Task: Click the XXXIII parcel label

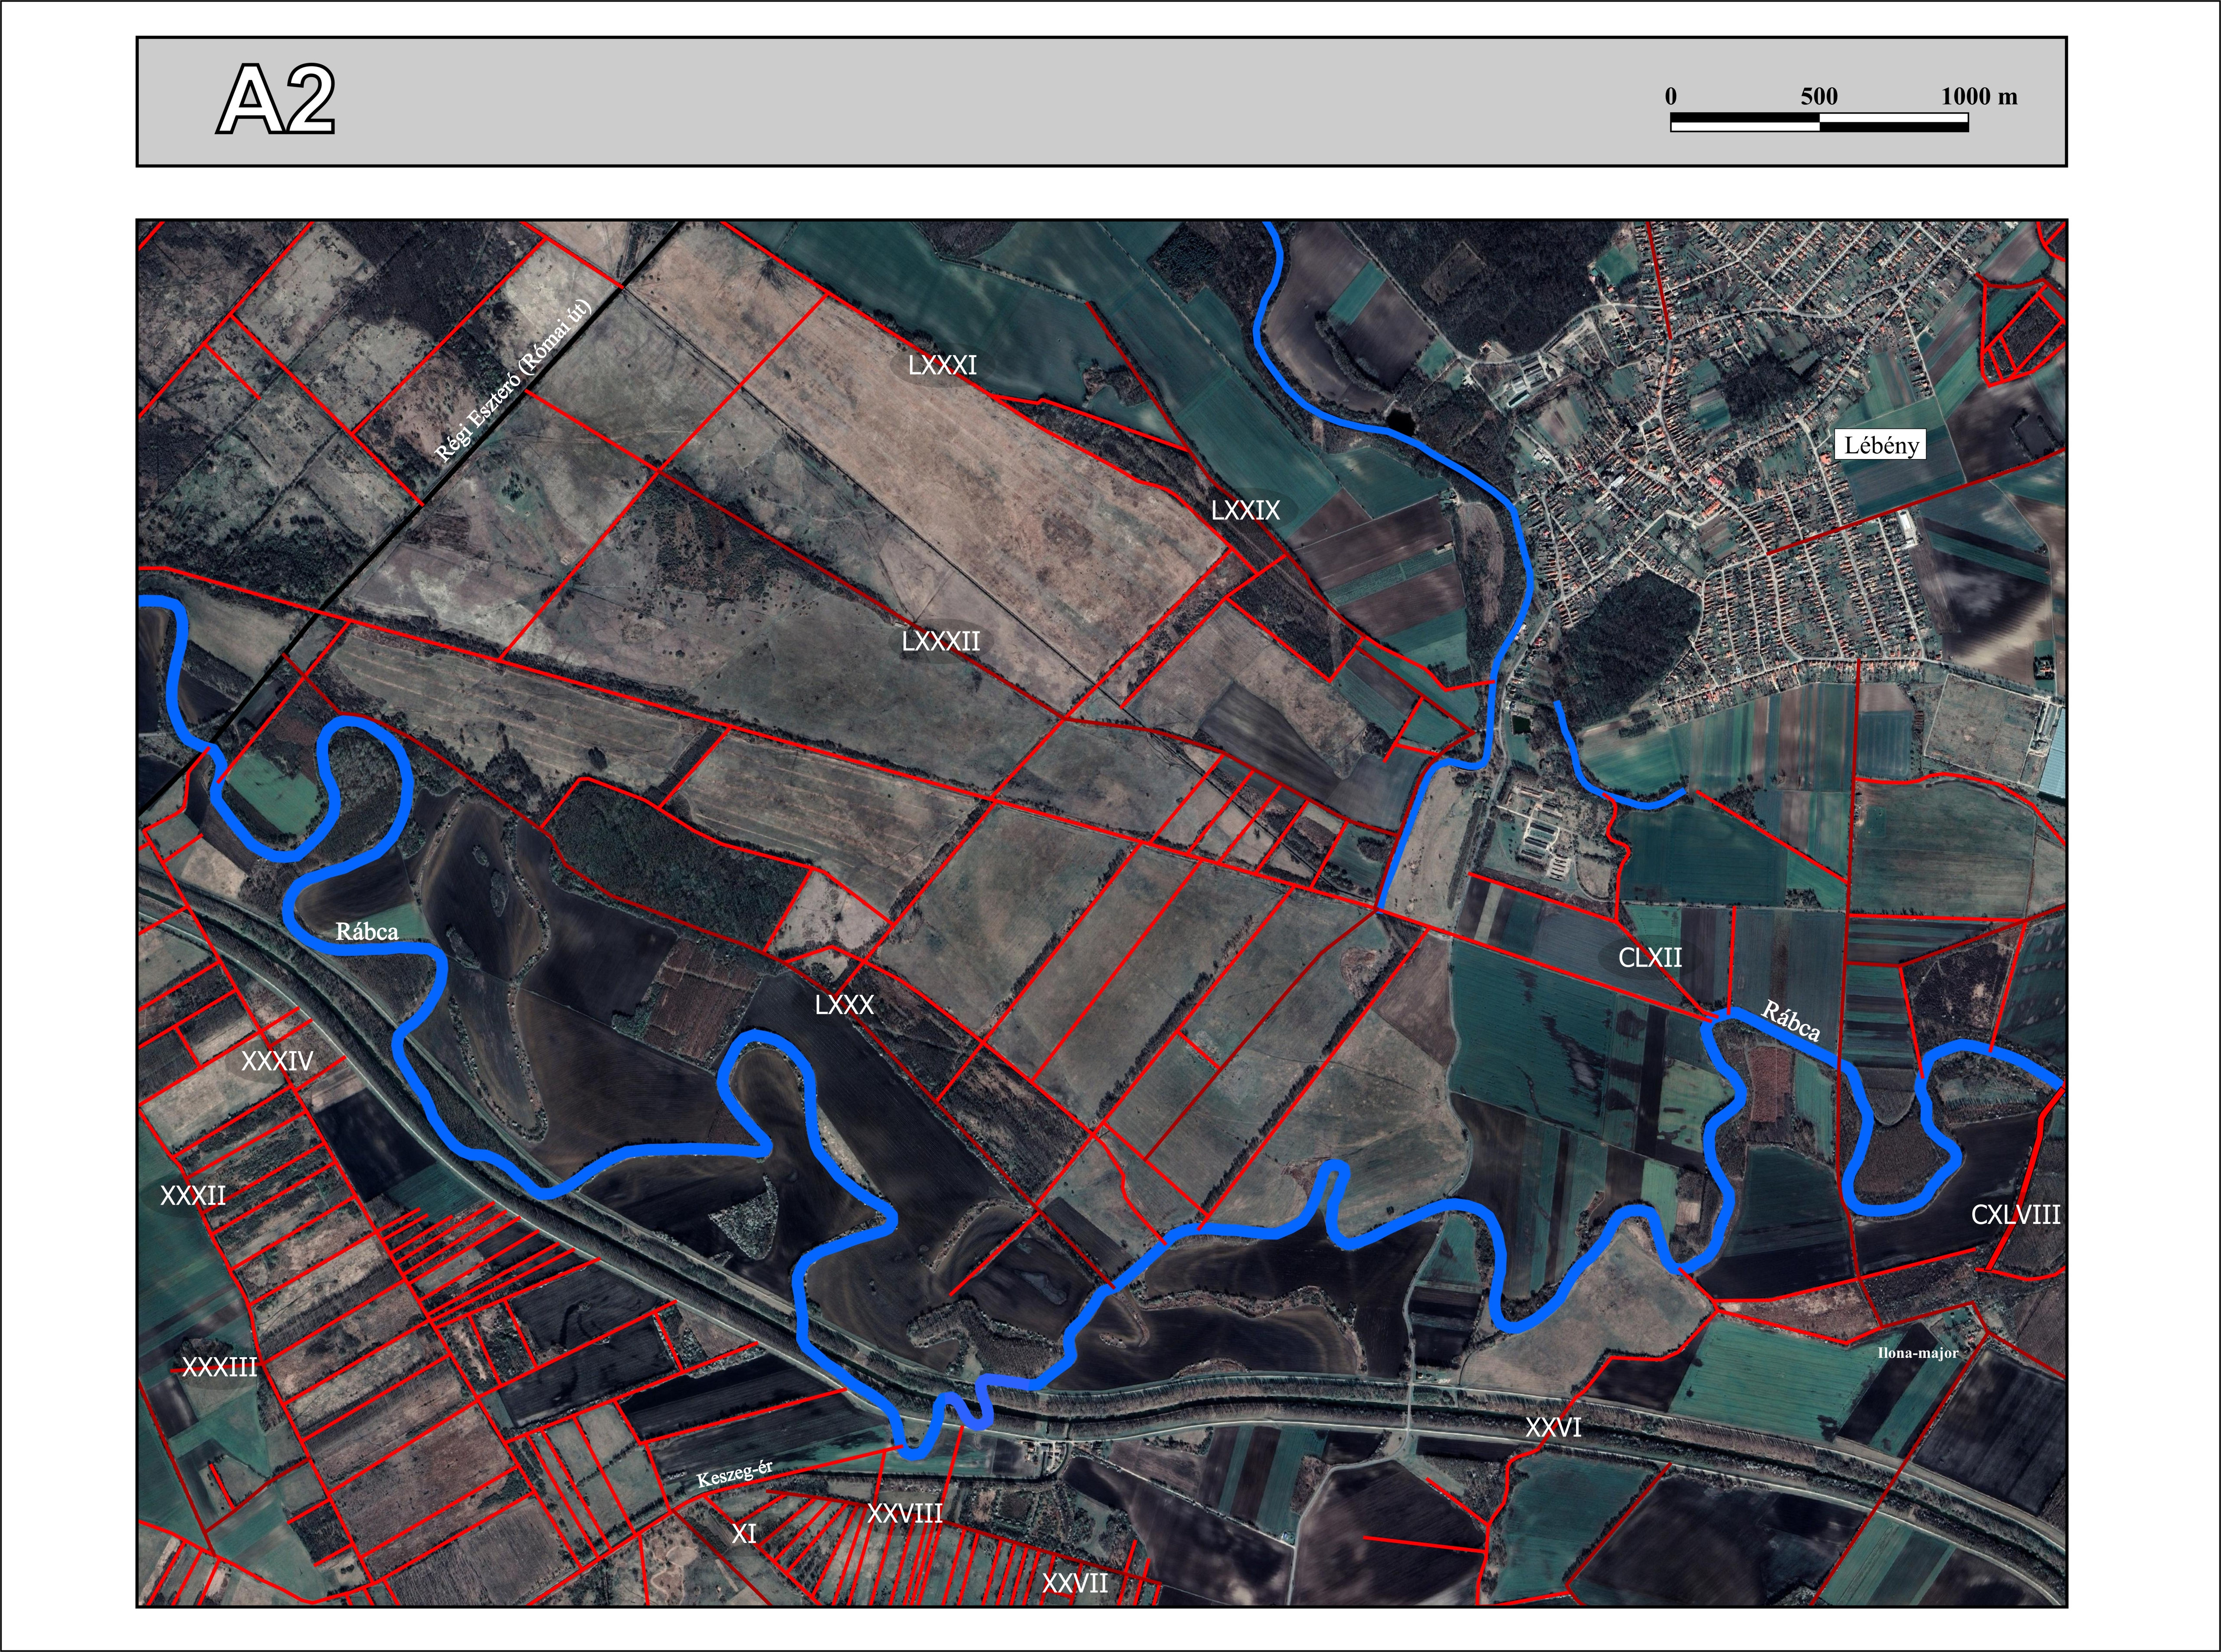Action: 219,1367
